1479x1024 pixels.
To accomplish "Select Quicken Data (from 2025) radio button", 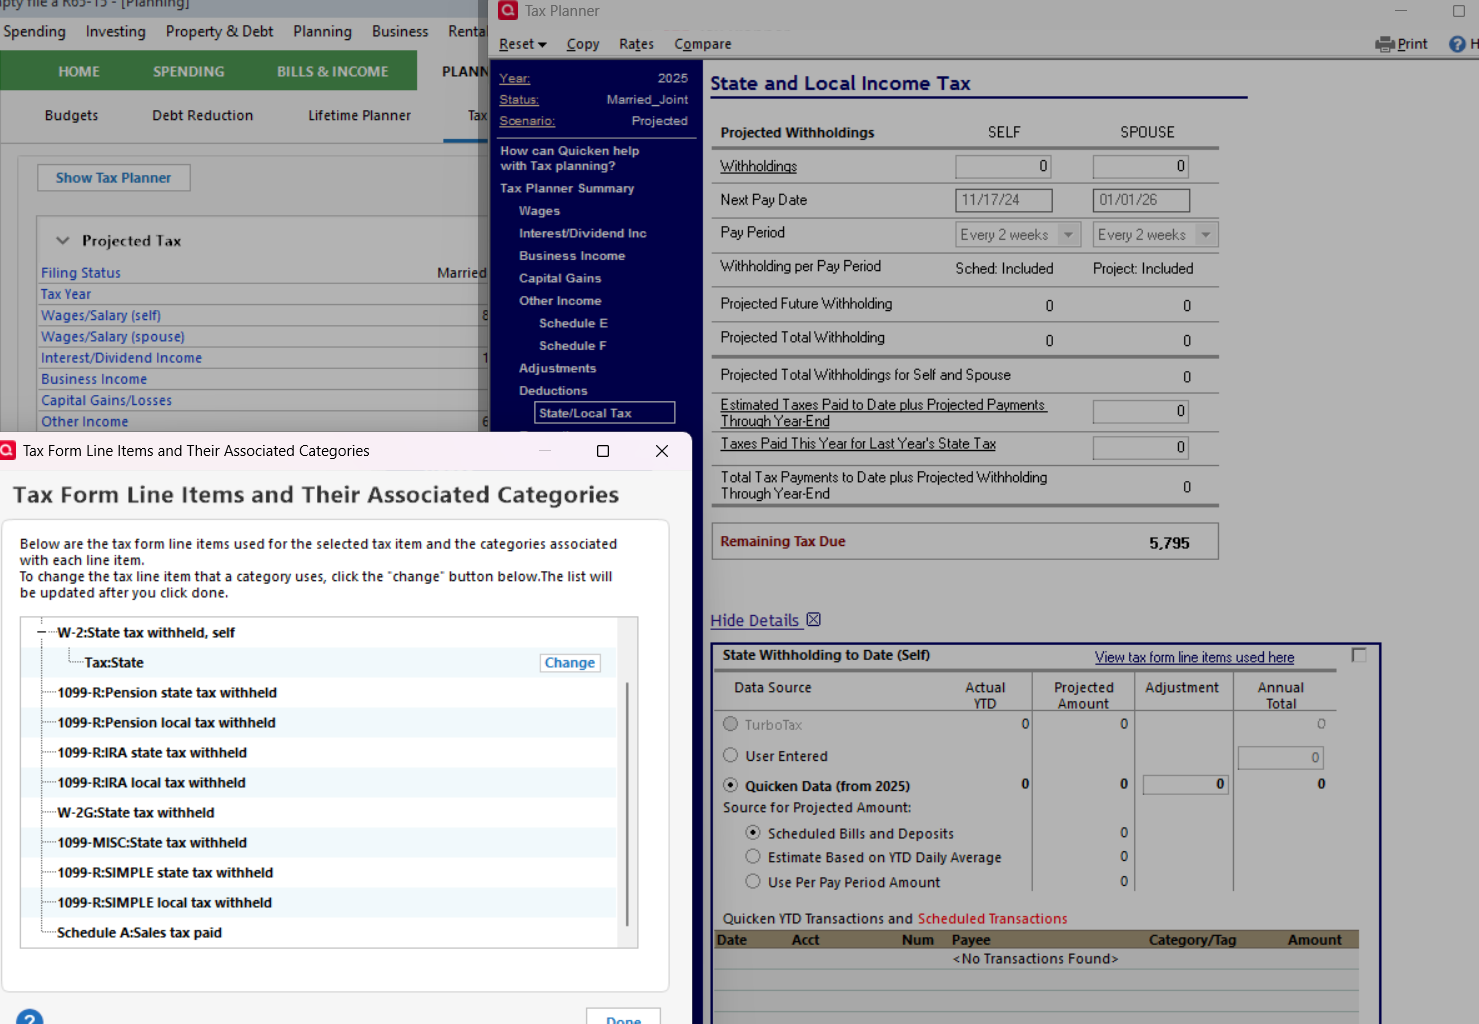I will [731, 786].
